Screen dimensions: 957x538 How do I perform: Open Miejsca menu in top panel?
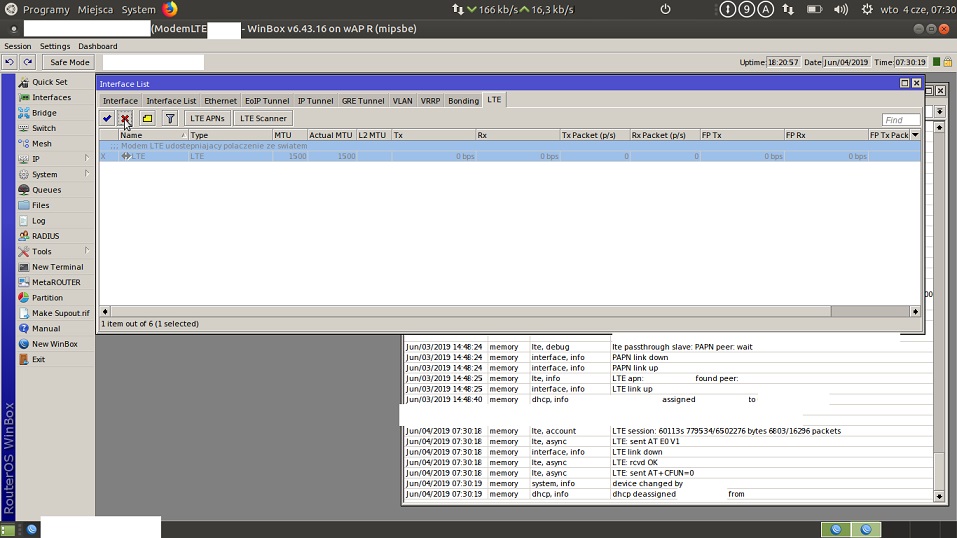point(95,9)
